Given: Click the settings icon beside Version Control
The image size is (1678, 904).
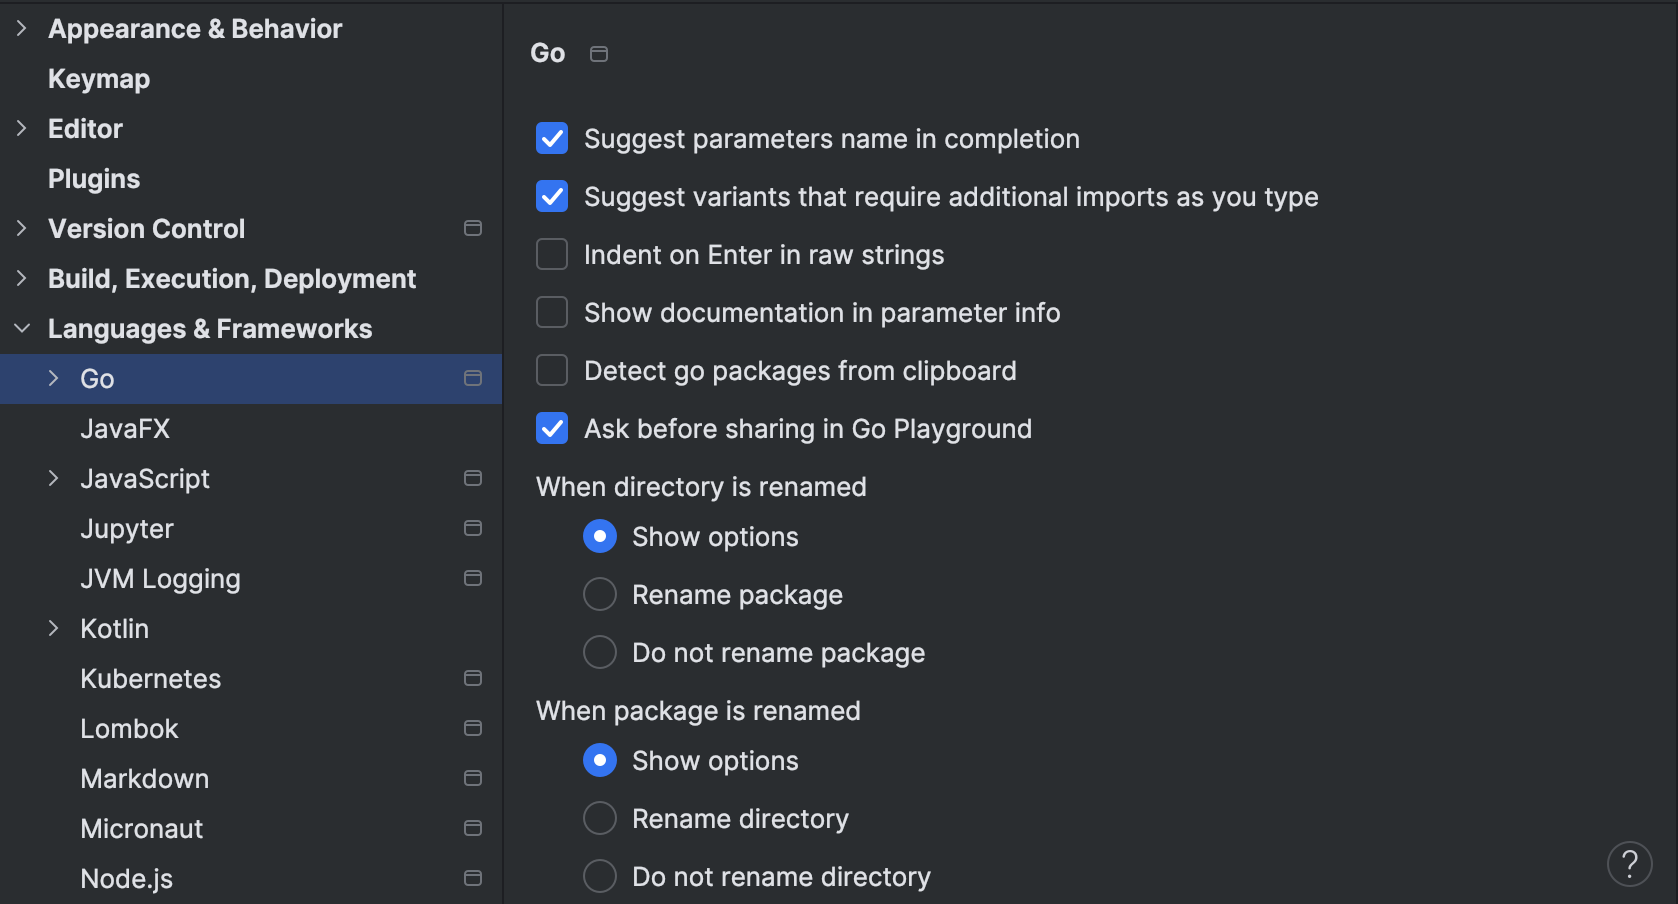Looking at the screenshot, I should point(473,228).
